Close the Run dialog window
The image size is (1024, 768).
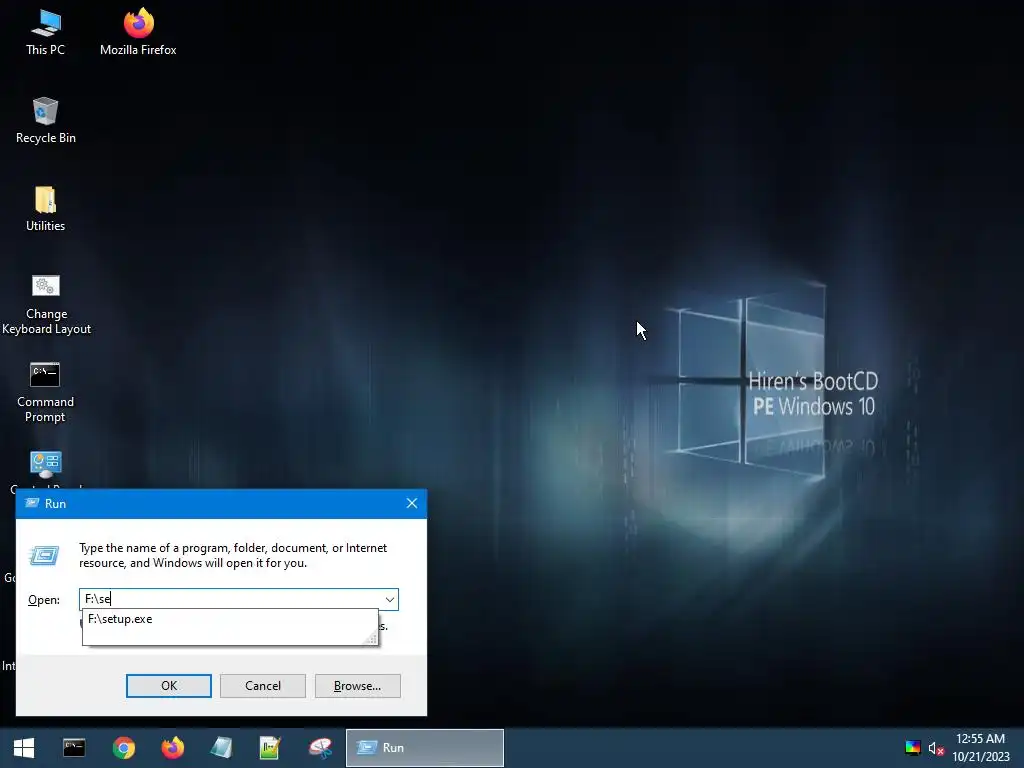click(x=411, y=504)
